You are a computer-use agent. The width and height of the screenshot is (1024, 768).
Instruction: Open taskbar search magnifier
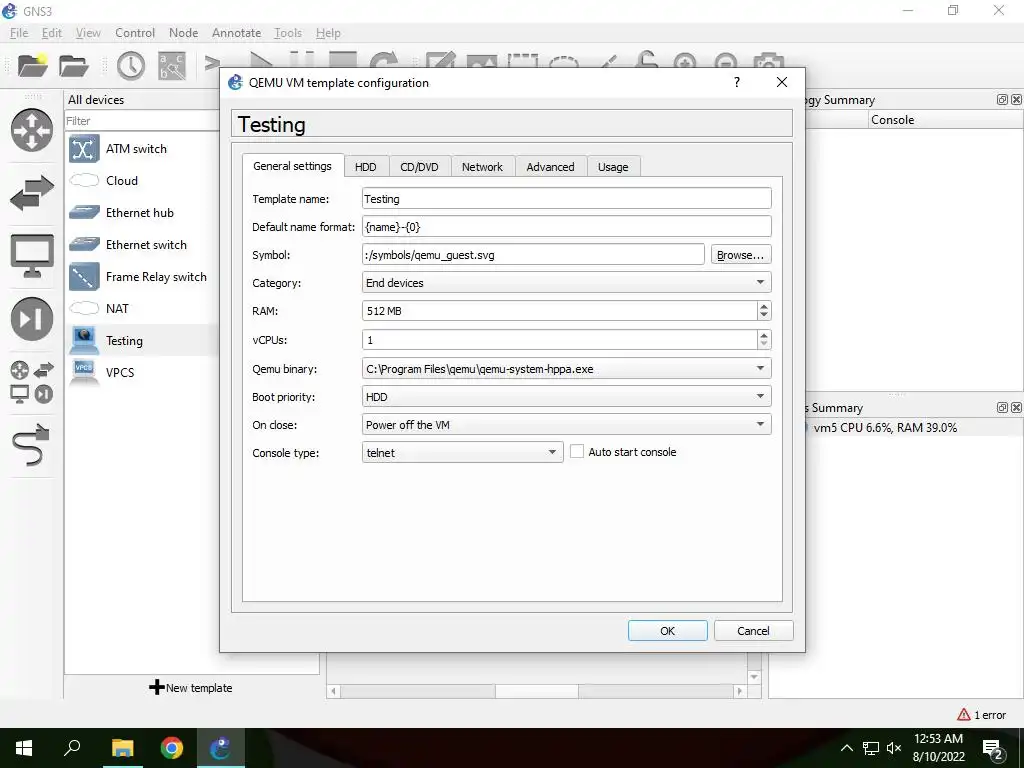coord(72,748)
